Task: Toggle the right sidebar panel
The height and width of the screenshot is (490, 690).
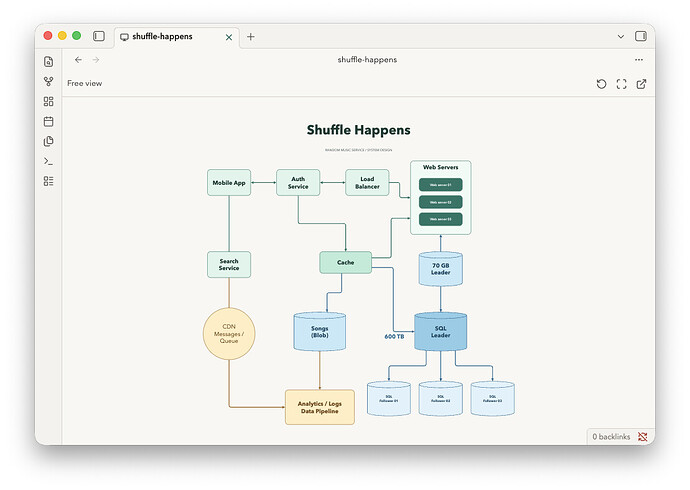Action: point(641,36)
